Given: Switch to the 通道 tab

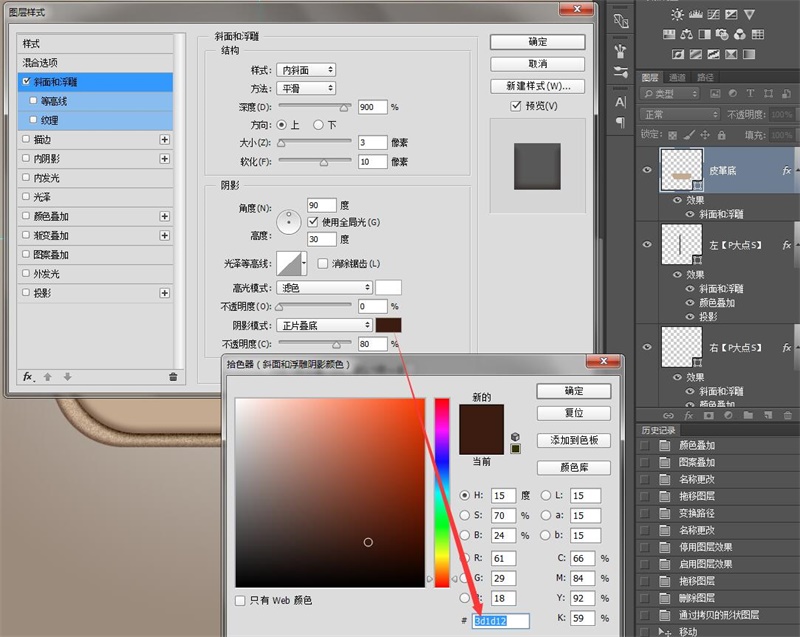Looking at the screenshot, I should pos(677,77).
